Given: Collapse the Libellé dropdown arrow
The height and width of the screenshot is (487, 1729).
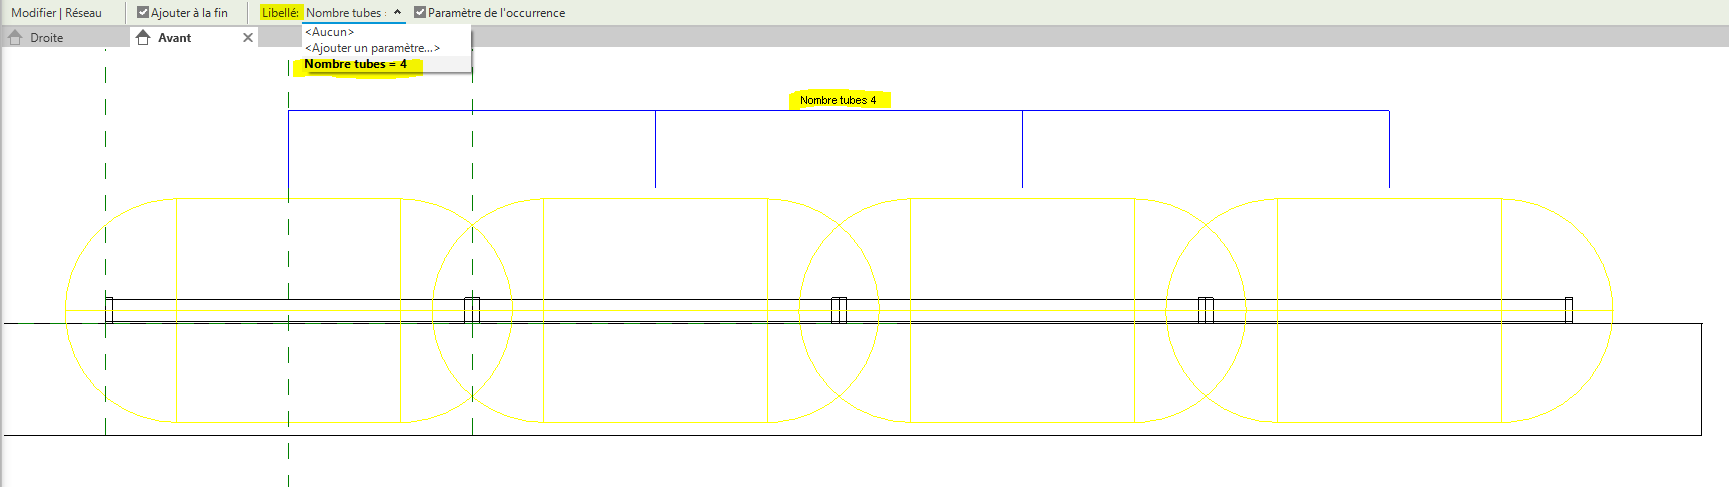Looking at the screenshot, I should (x=397, y=13).
